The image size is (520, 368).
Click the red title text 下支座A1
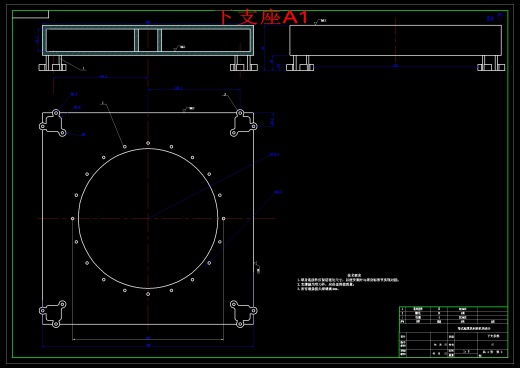click(263, 17)
